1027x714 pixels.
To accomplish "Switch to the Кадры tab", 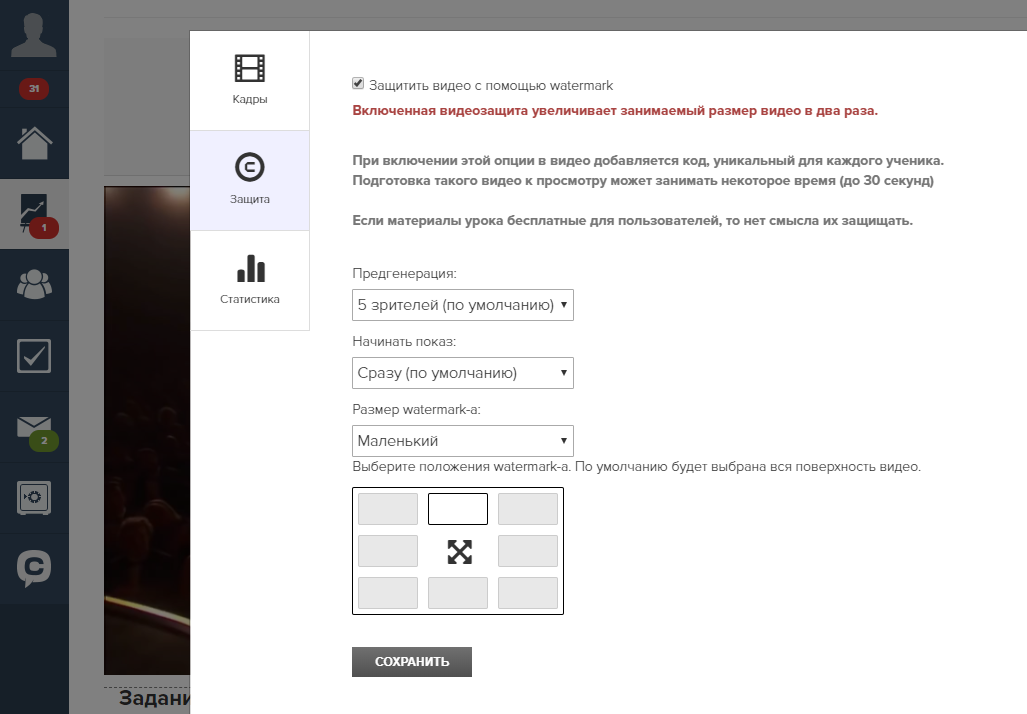I will [x=250, y=81].
